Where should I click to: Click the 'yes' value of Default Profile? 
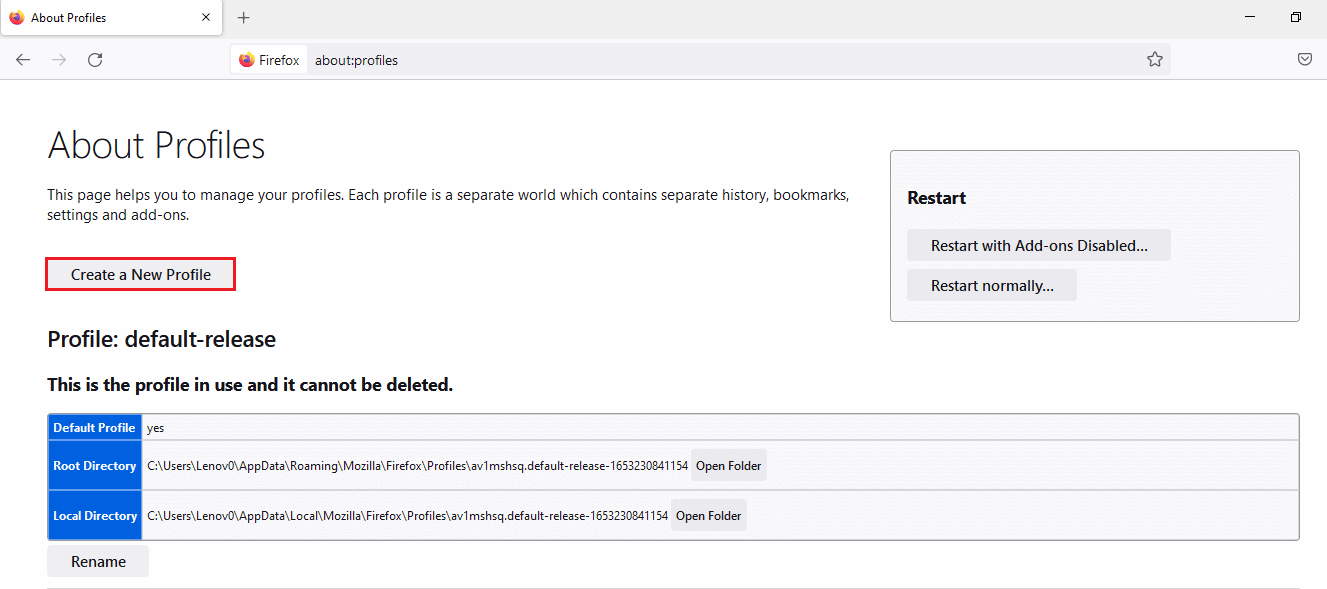155,428
